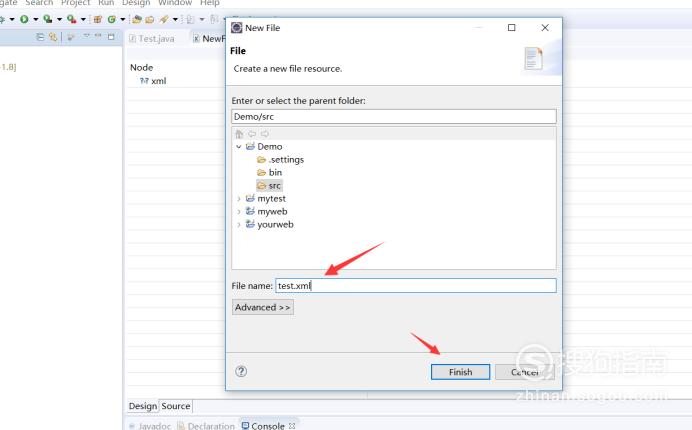
Task: Select the yourweb project
Action: 275,224
